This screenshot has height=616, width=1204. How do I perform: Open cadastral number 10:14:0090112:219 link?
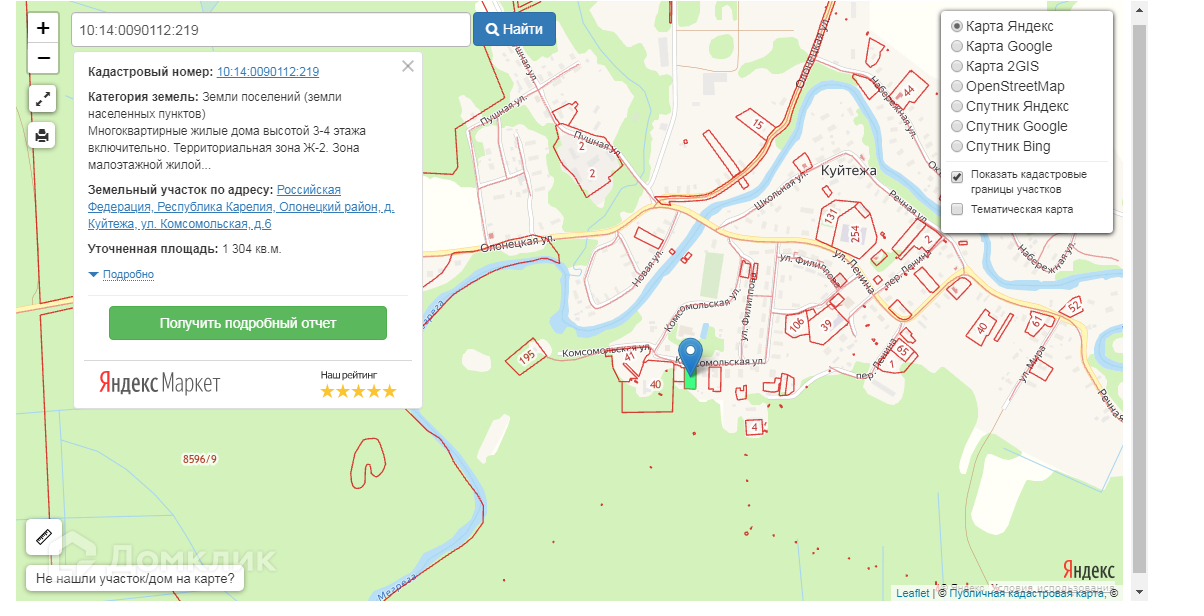[x=268, y=72]
